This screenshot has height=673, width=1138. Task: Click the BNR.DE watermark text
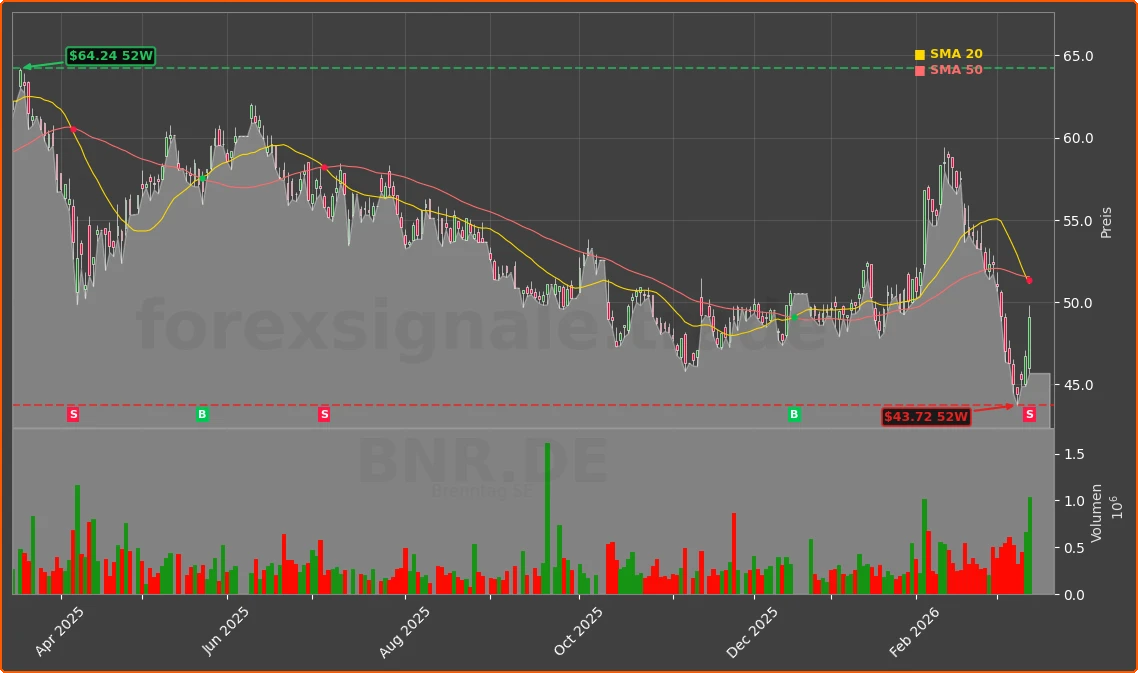pyautogui.click(x=483, y=460)
